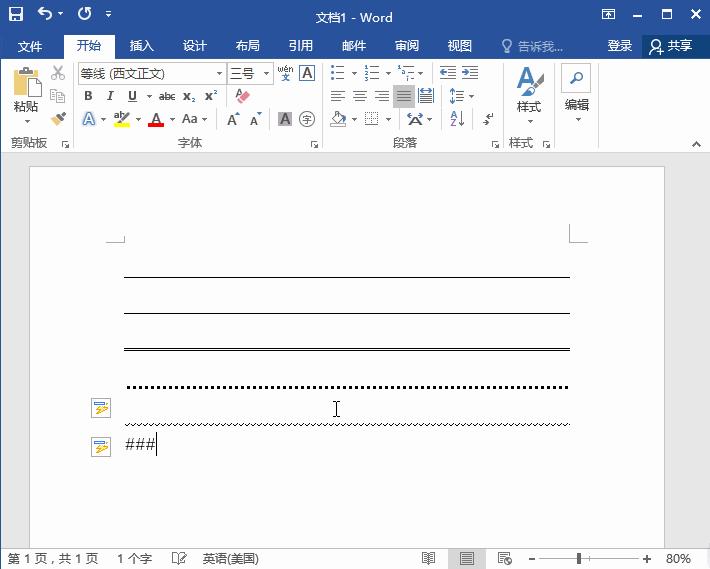Cut selection with the scissors icon
Image resolution: width=710 pixels, height=569 pixels.
point(58,73)
